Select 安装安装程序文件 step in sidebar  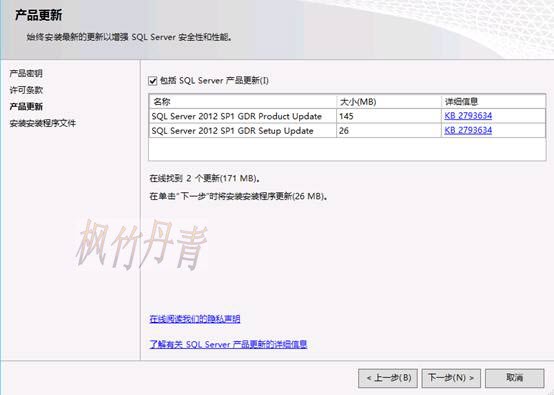[43, 123]
